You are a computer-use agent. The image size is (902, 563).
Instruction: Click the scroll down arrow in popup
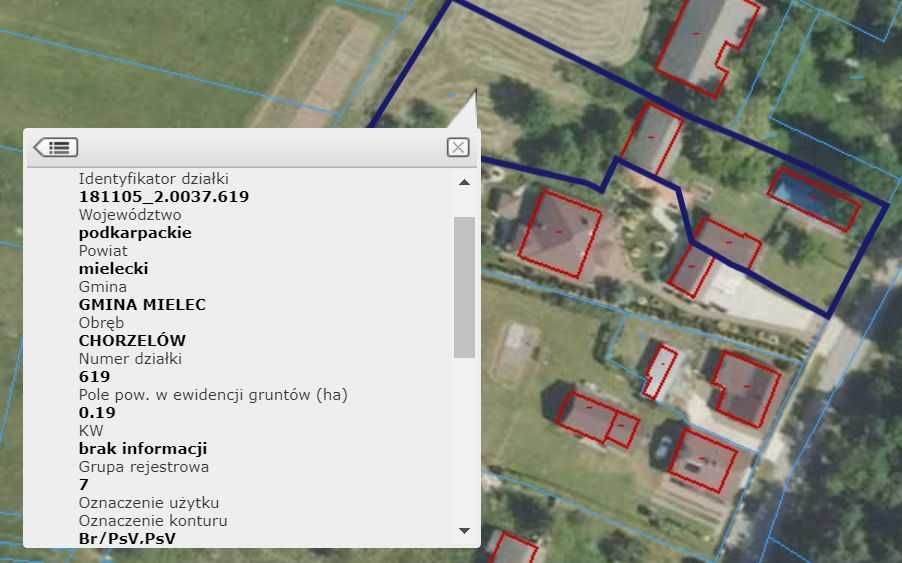(x=464, y=531)
